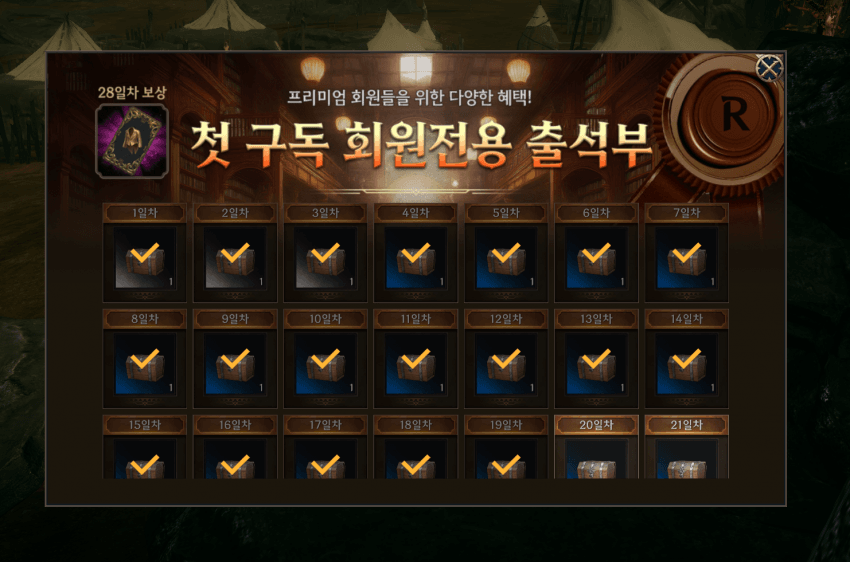Select the 5일차 reward chest
Image resolution: width=850 pixels, height=562 pixels.
point(506,258)
